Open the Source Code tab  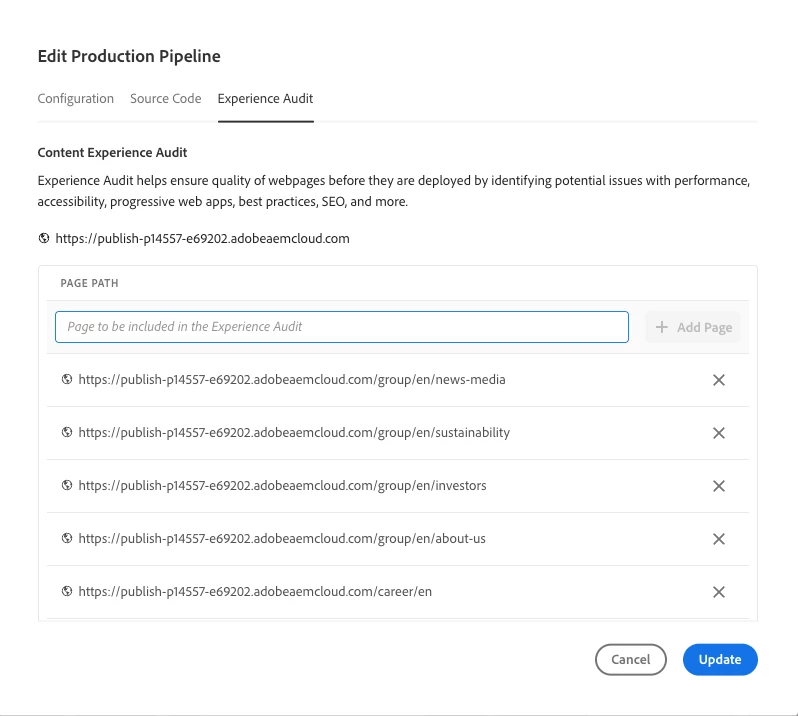[166, 99]
